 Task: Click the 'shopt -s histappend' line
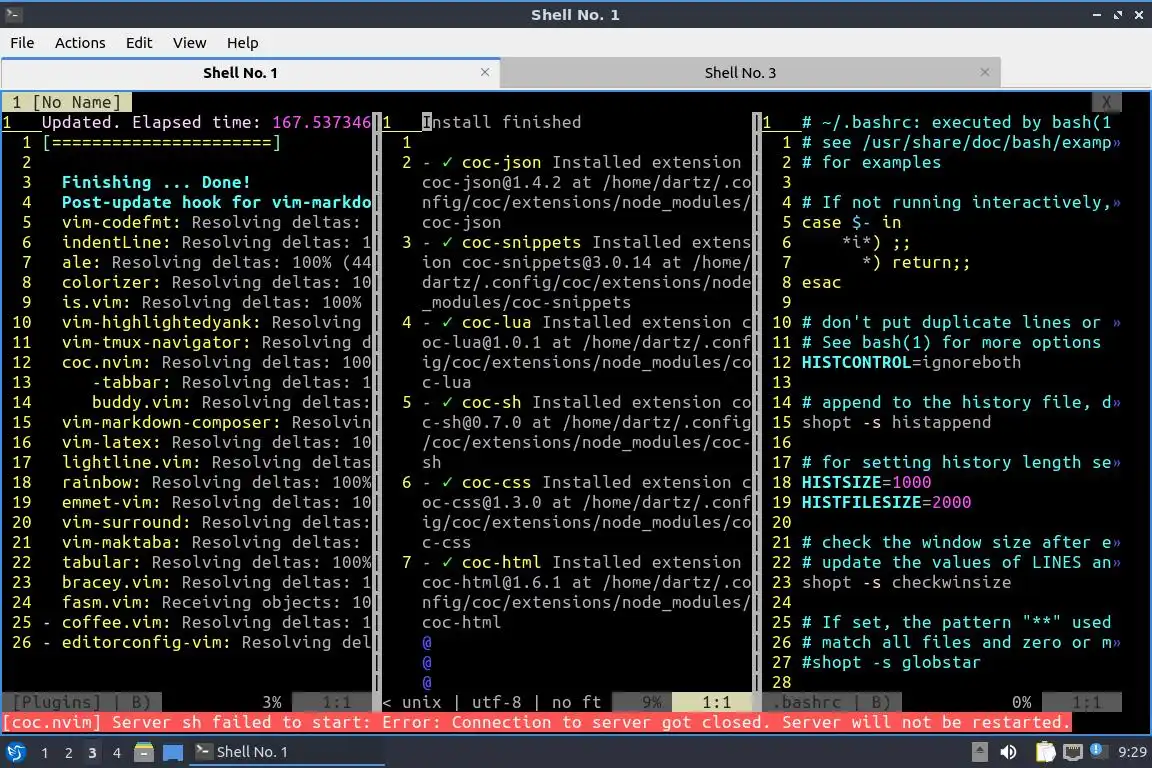click(896, 423)
